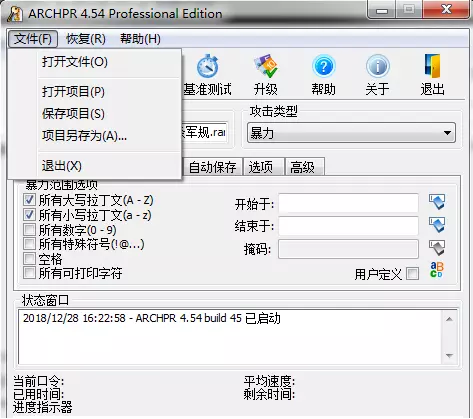This screenshot has width=473, height=419.
Task: Select 保存项目(S) menu entry
Action: point(95,114)
